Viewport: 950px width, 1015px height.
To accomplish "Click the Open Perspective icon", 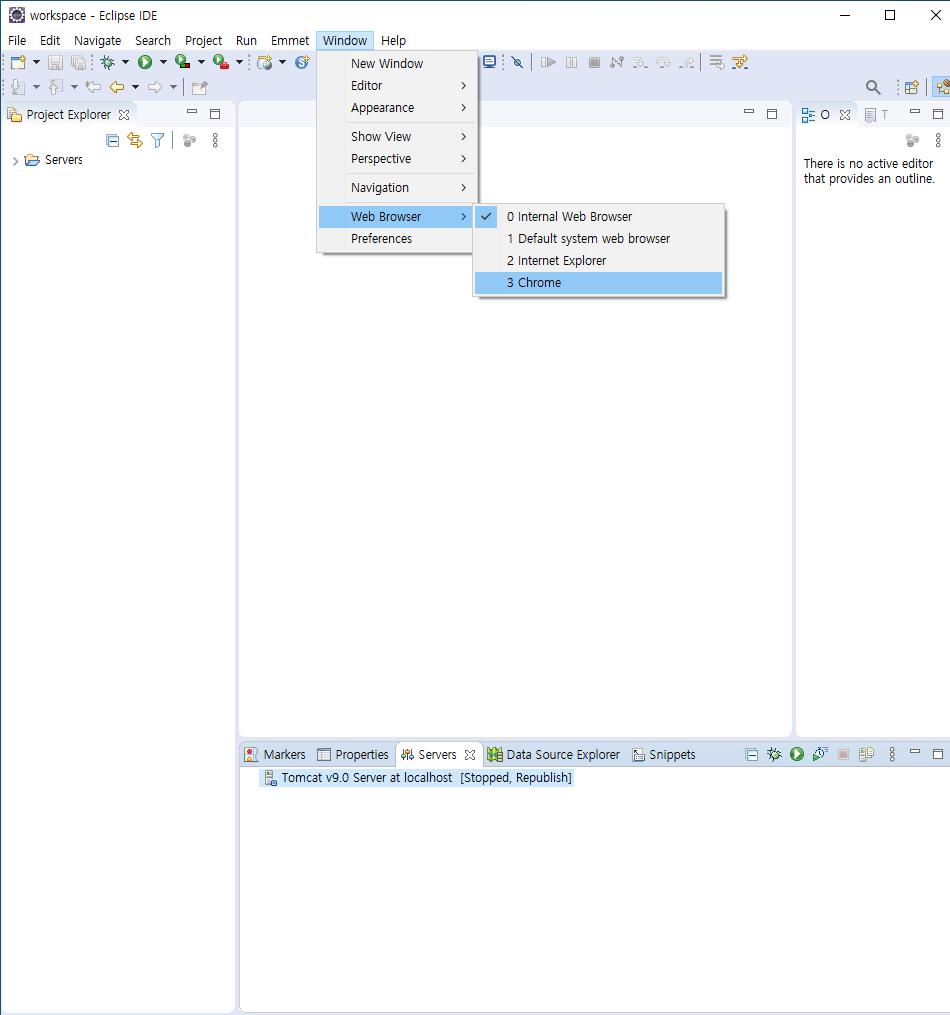I will click(x=912, y=87).
